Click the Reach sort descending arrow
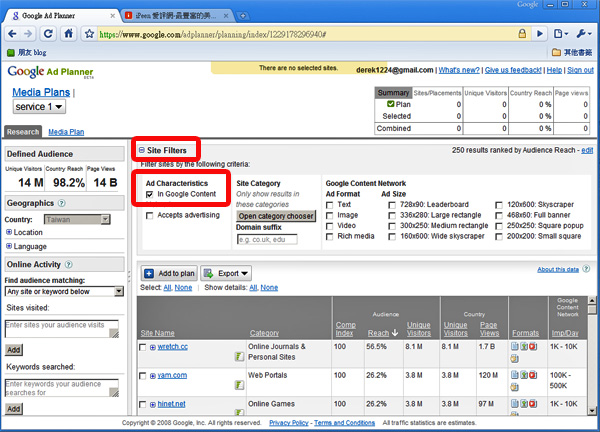 click(395, 333)
